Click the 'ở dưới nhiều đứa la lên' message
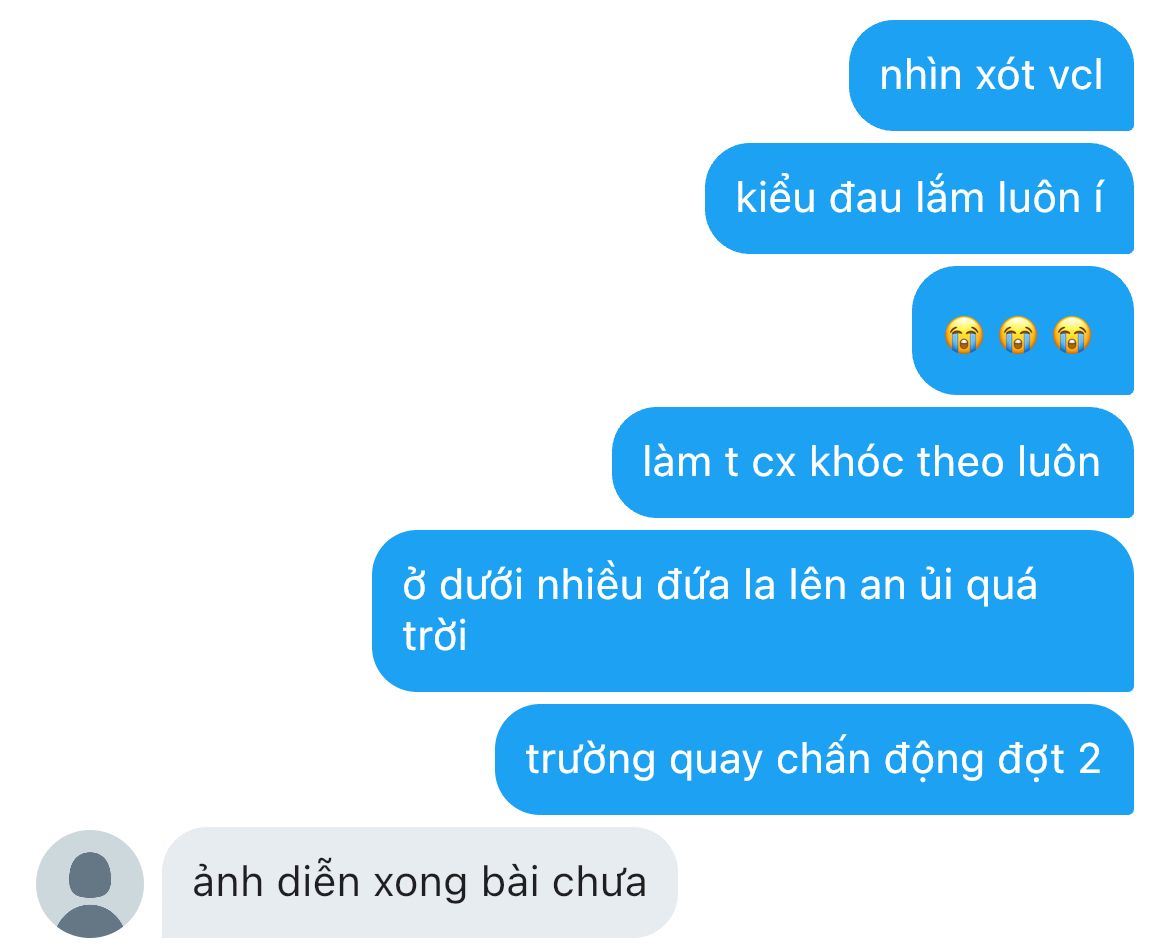This screenshot has width=1170, height=947. coord(753,610)
